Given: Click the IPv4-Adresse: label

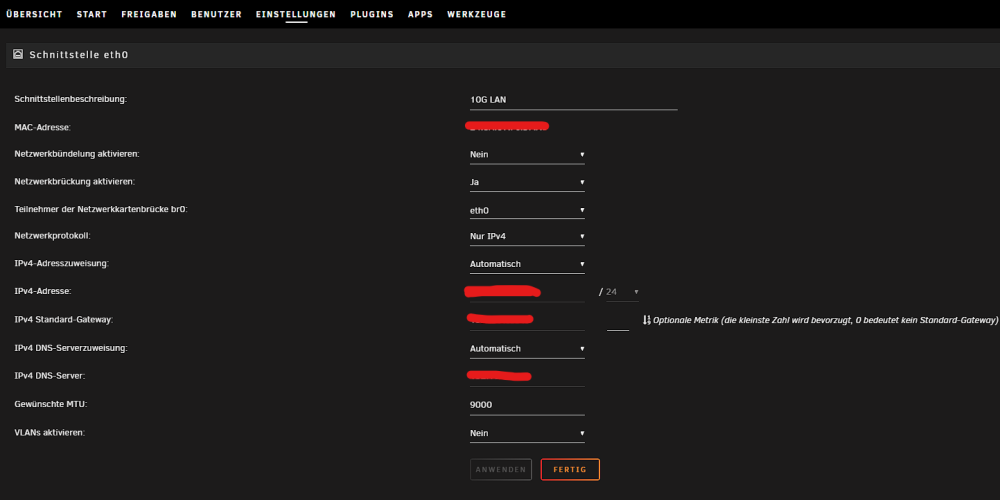Looking at the screenshot, I should (x=43, y=291).
